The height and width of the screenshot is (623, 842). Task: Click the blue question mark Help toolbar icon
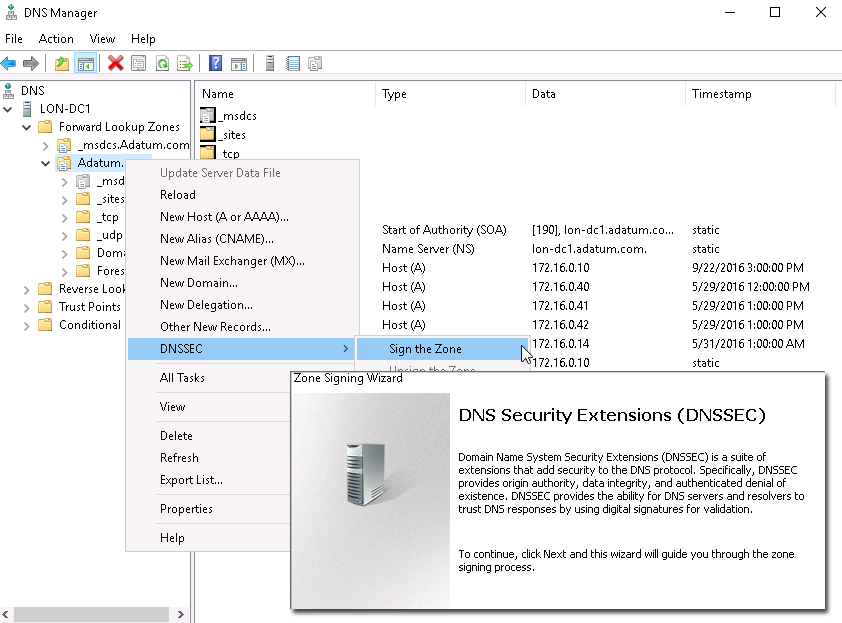tap(215, 64)
